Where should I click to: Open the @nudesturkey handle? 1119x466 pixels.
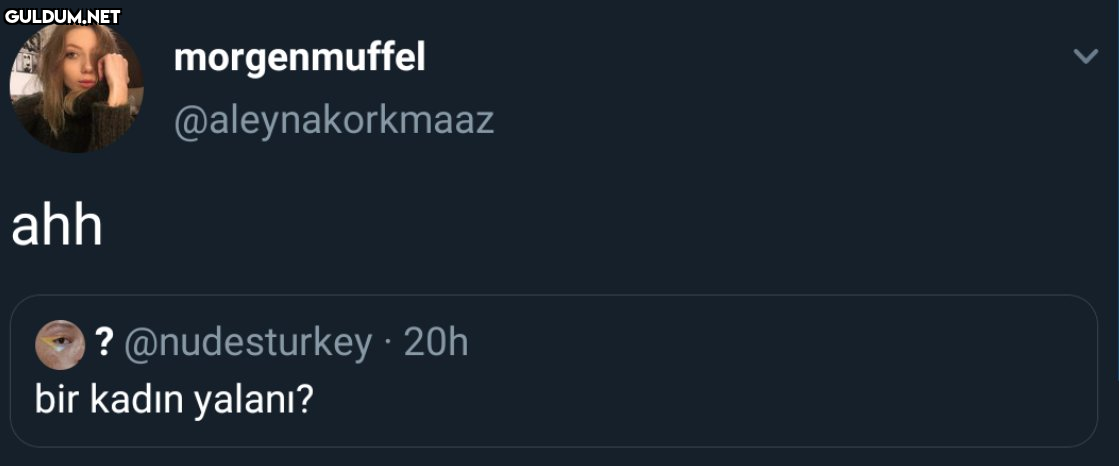[248, 345]
